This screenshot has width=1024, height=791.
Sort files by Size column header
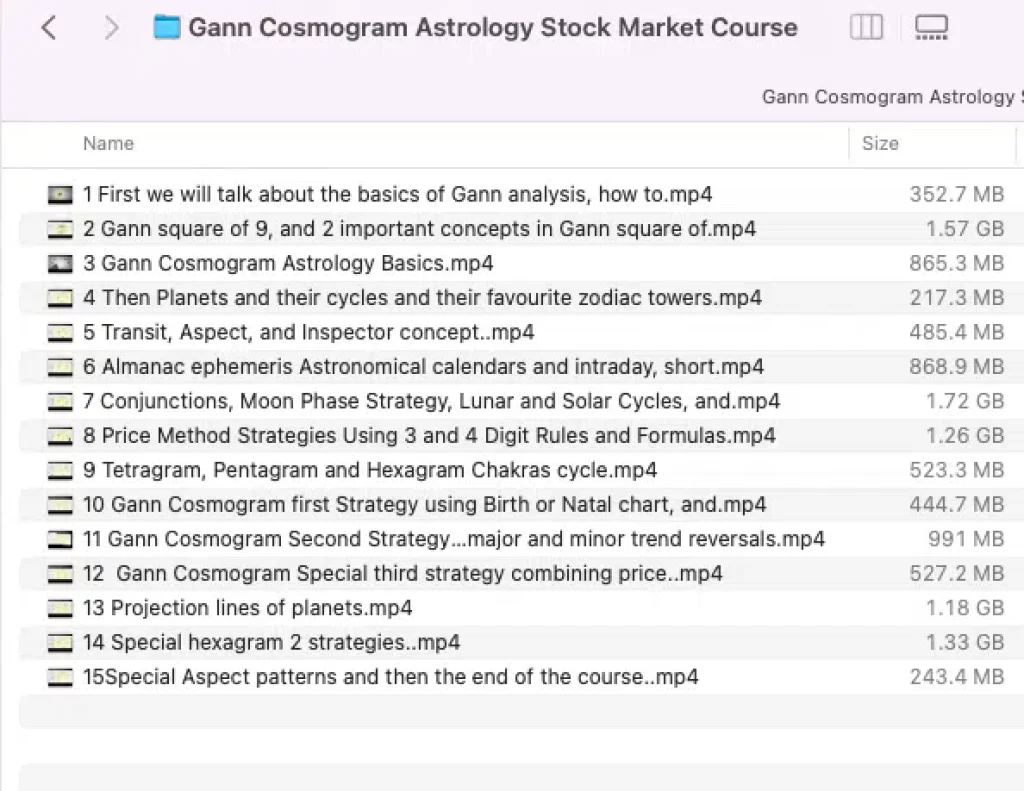coord(880,143)
